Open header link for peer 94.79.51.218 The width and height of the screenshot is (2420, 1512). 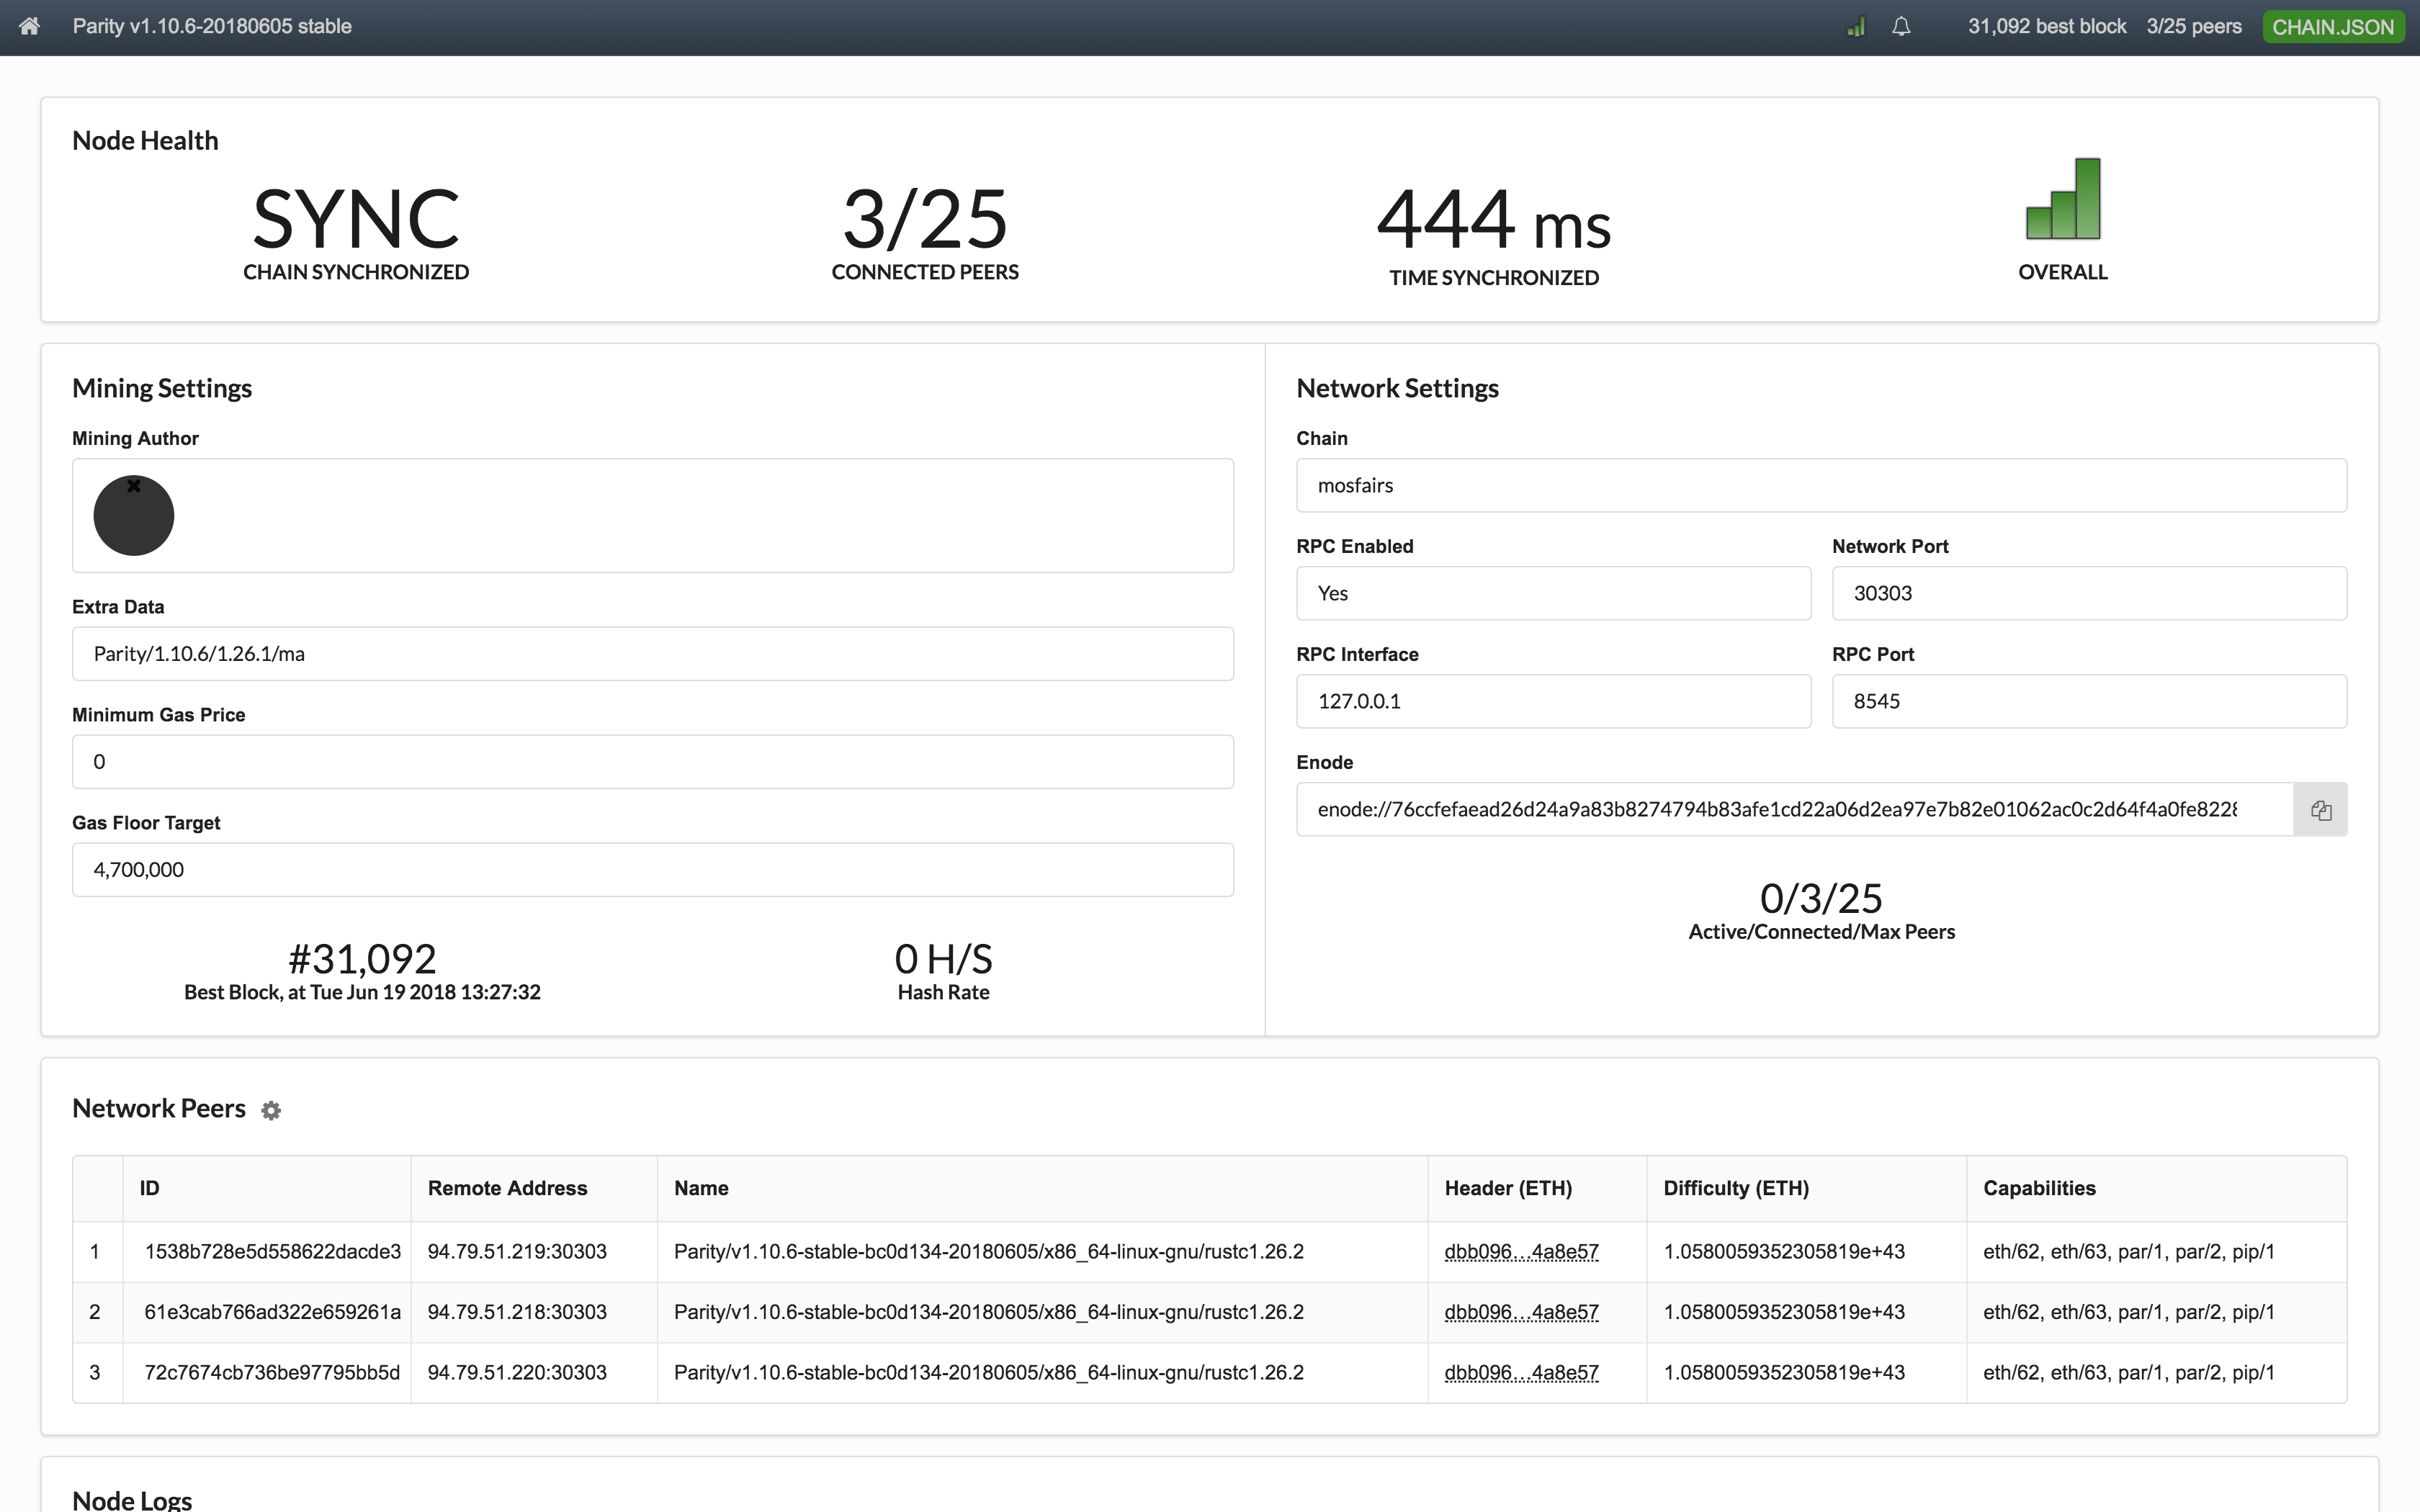pyautogui.click(x=1521, y=1312)
